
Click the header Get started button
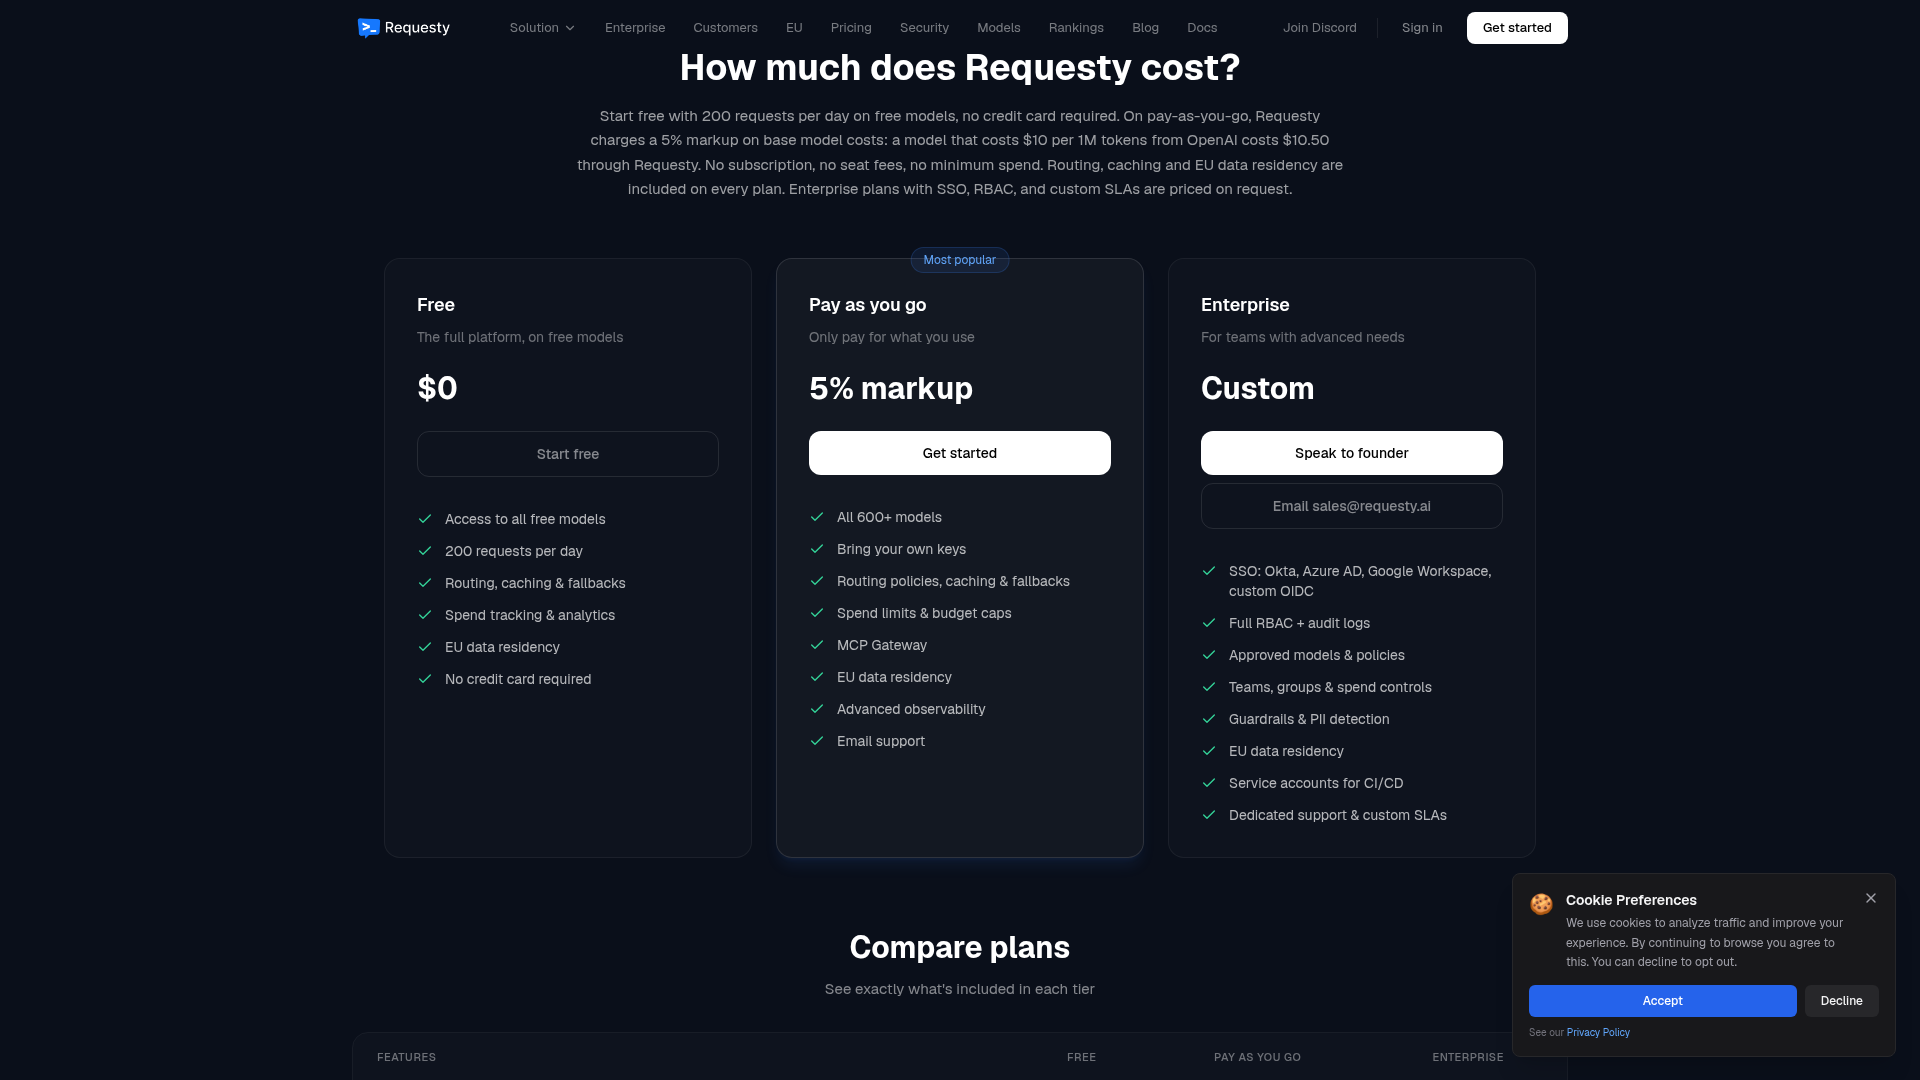tap(1517, 28)
